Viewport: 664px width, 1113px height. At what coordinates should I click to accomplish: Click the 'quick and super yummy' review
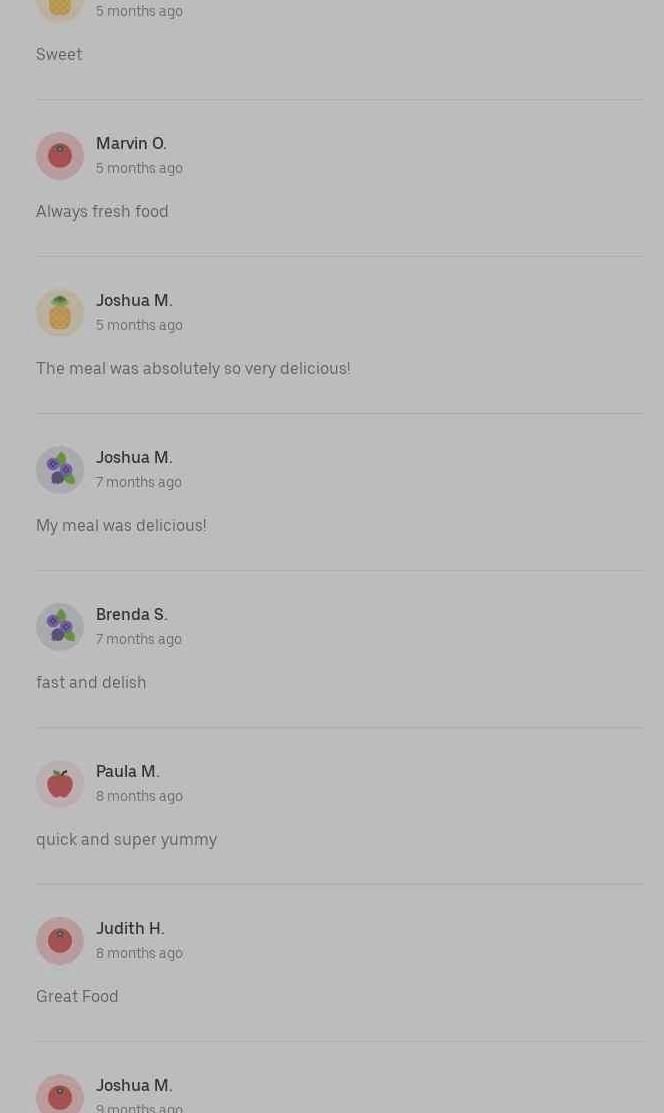pyautogui.click(x=126, y=840)
